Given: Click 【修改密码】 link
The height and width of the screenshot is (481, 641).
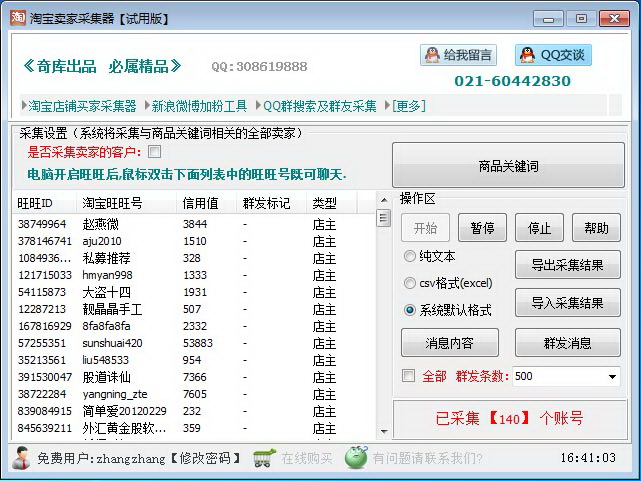Looking at the screenshot, I should click(x=205, y=458).
